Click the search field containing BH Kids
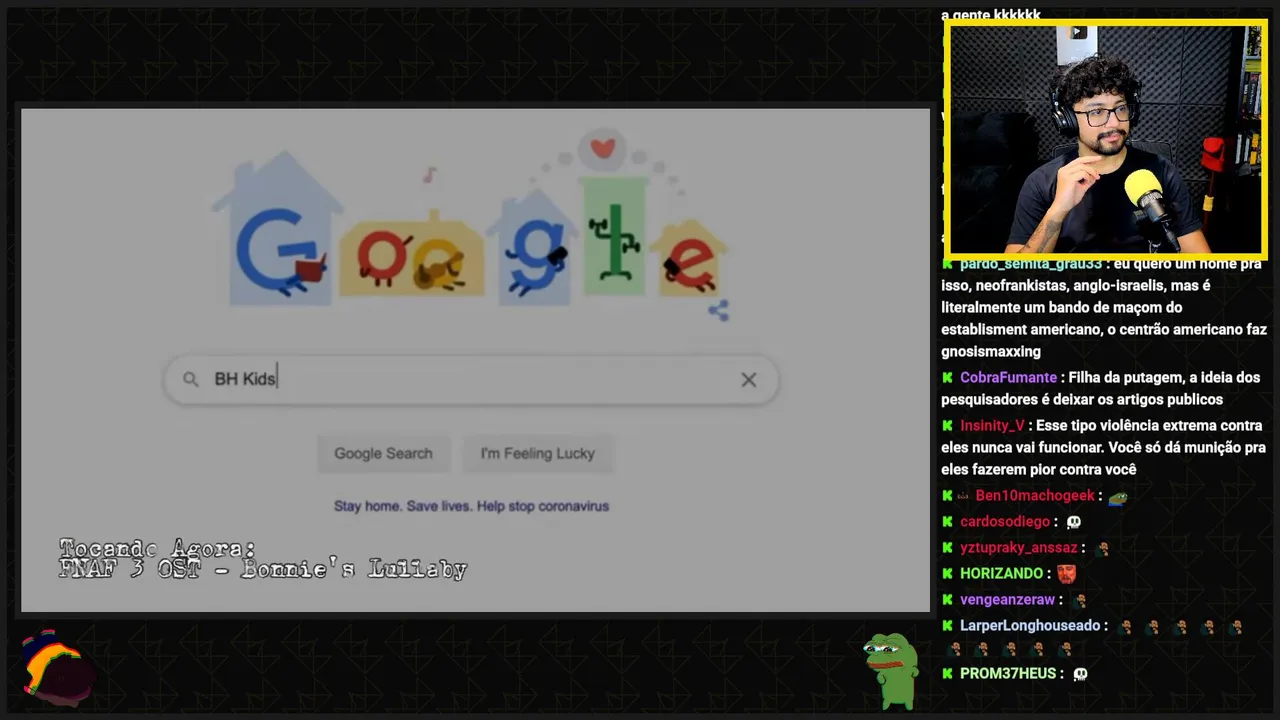The height and width of the screenshot is (720, 1280). point(471,380)
